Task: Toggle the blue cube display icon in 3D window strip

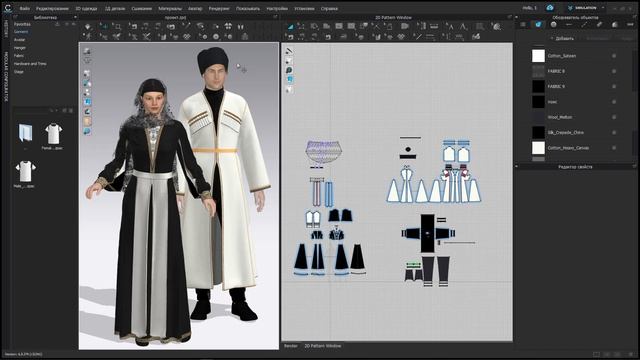Action: coord(87,102)
